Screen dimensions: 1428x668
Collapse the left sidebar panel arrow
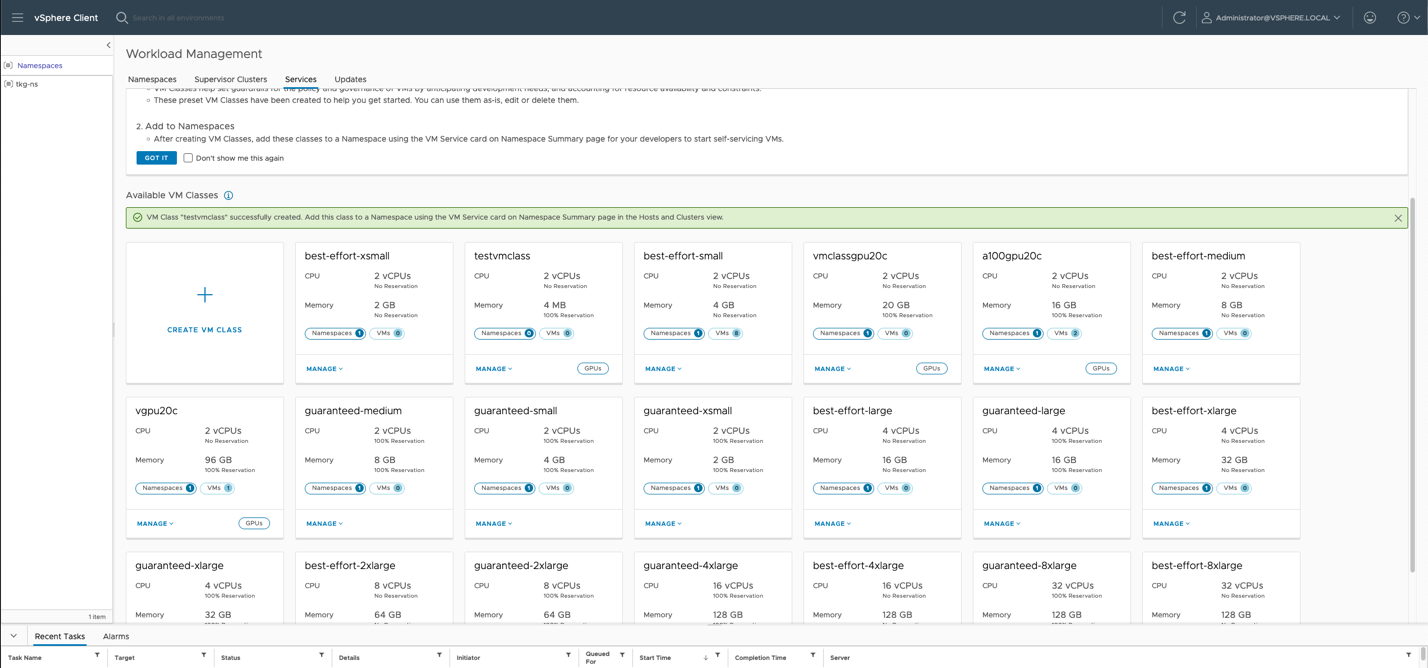[108, 45]
